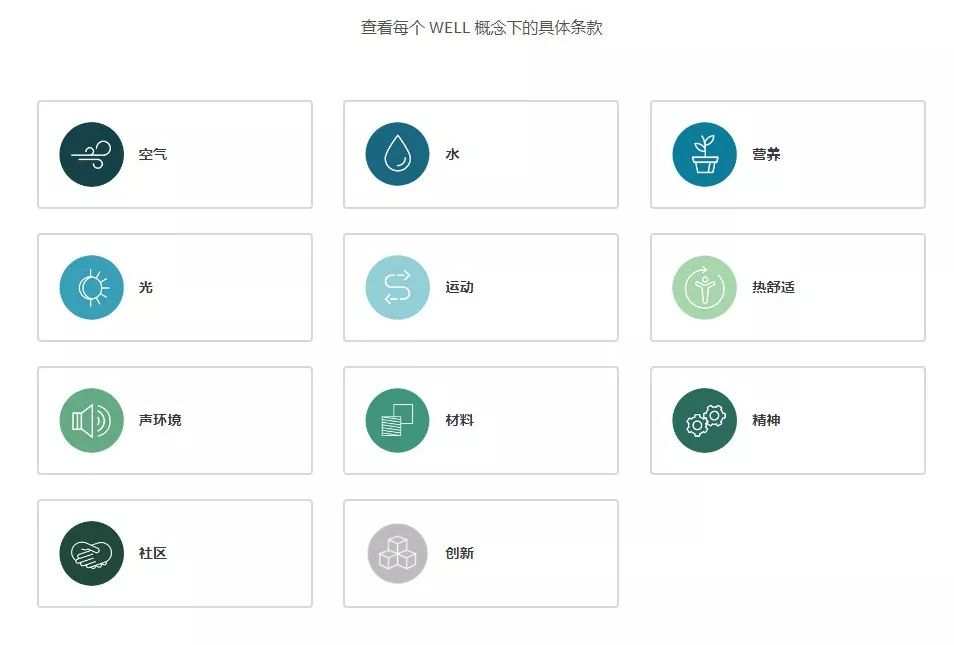This screenshot has height=645, width=954.
Task: Click the speaker icon for 声环境
Action: 91,421
